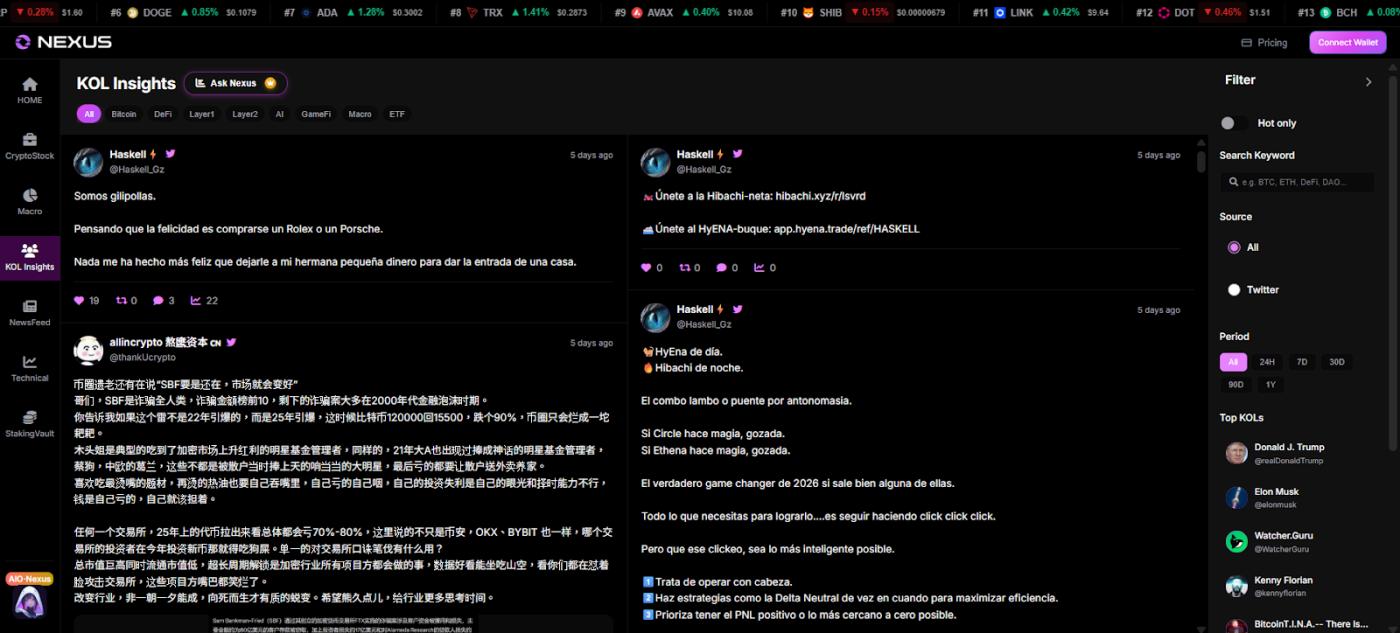Collapse the Filter panel chevron

point(1368,82)
